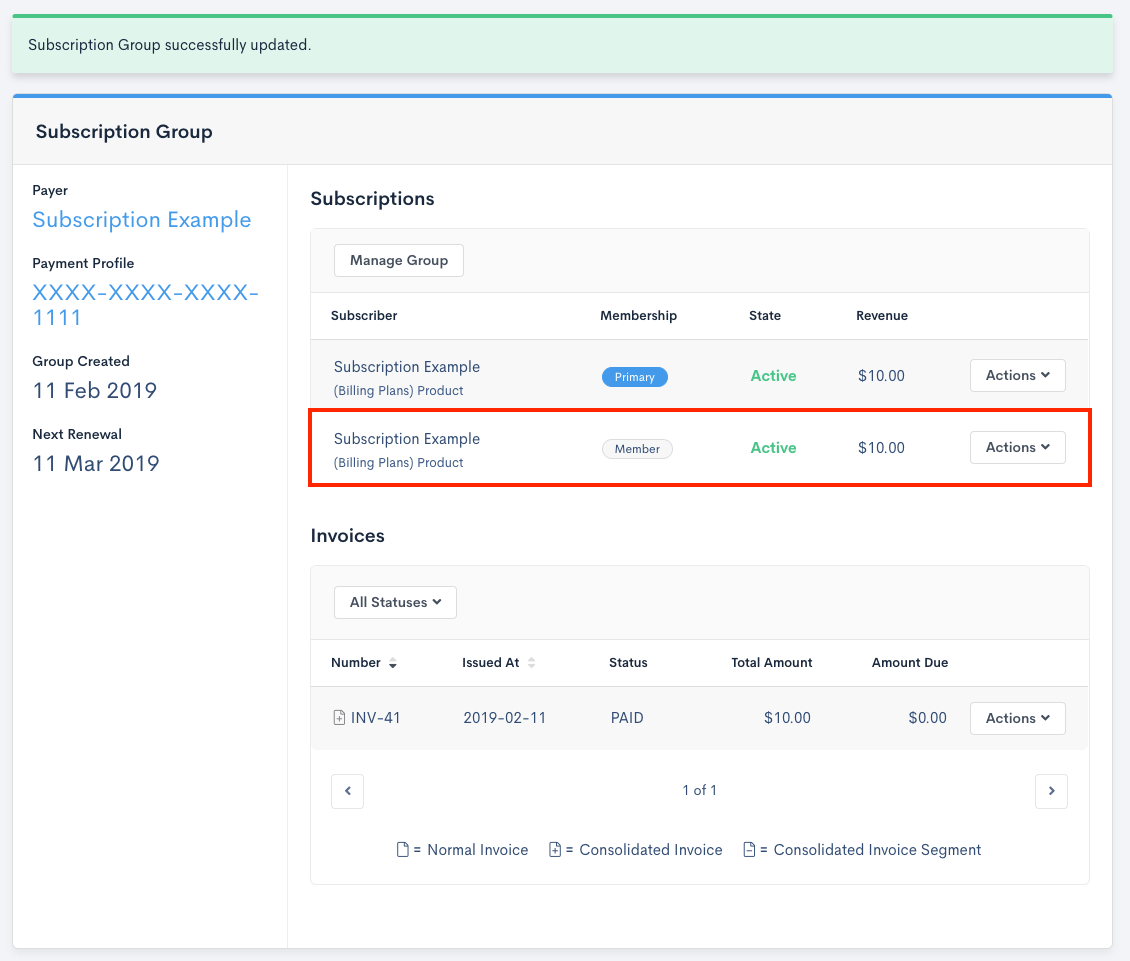Image resolution: width=1130 pixels, height=961 pixels.
Task: Click the Member membership badge
Action: tap(637, 449)
